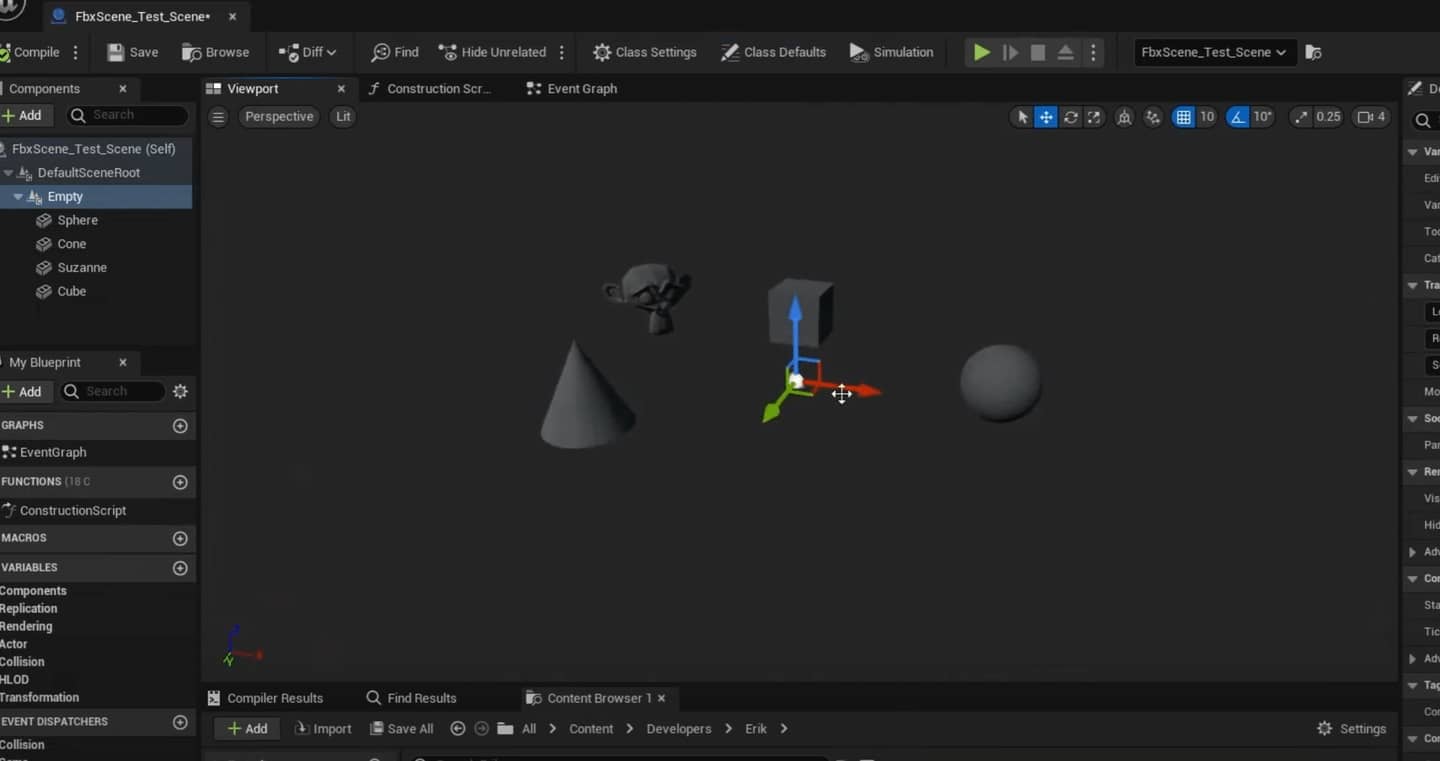Click the Compile button
The width and height of the screenshot is (1440, 761).
pos(30,52)
